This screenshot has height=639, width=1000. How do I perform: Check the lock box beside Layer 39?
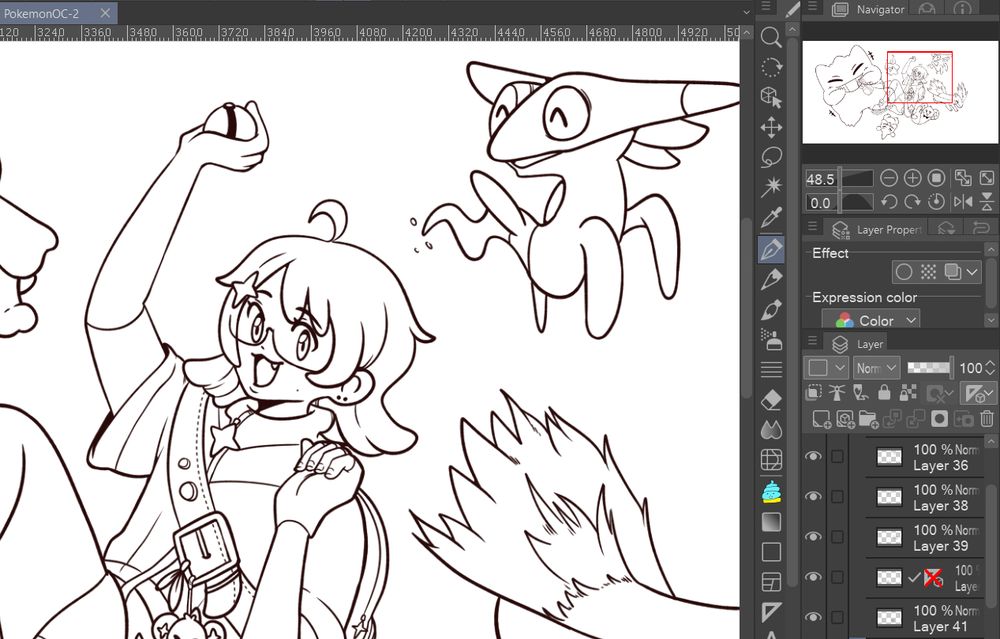[x=837, y=536]
